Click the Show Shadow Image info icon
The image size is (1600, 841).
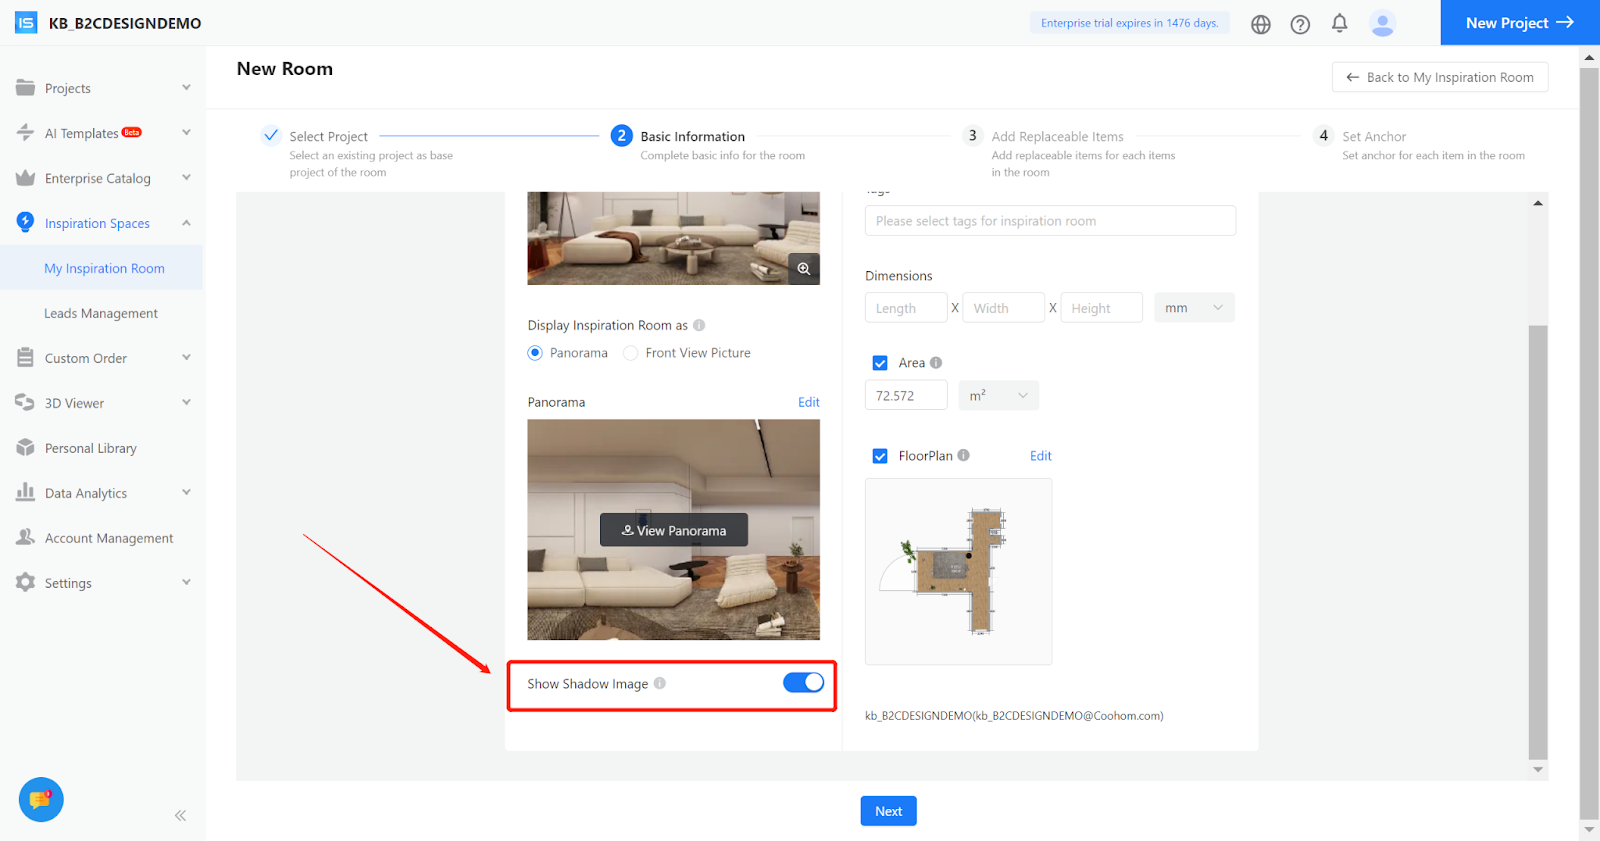660,684
